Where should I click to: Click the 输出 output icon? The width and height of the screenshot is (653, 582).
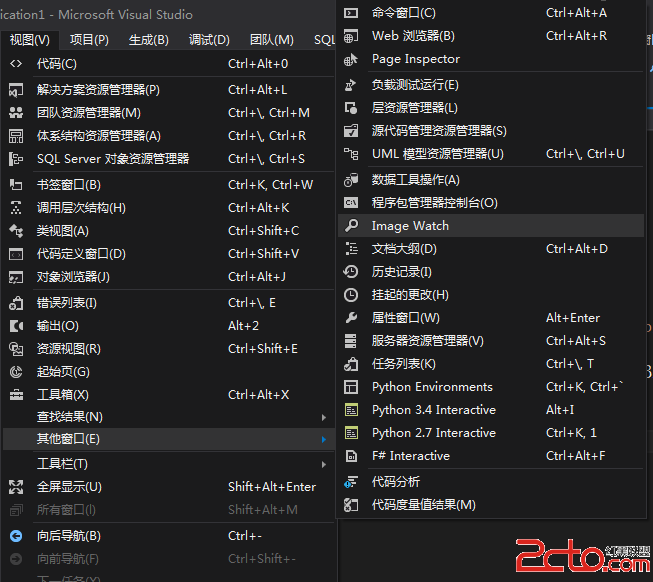coord(16,326)
